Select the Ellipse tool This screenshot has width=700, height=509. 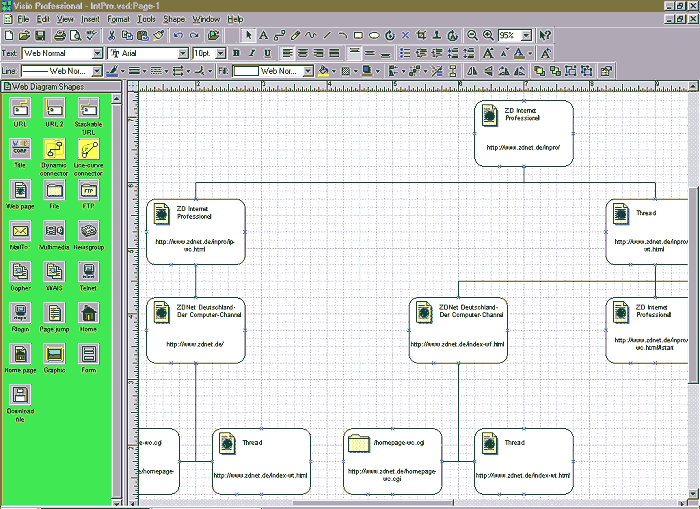(374, 35)
